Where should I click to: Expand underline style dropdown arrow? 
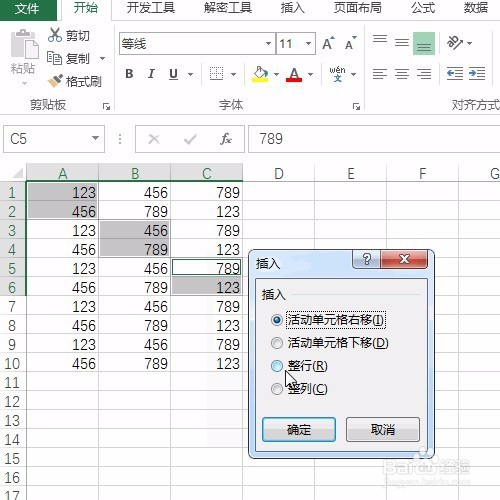(x=190, y=74)
